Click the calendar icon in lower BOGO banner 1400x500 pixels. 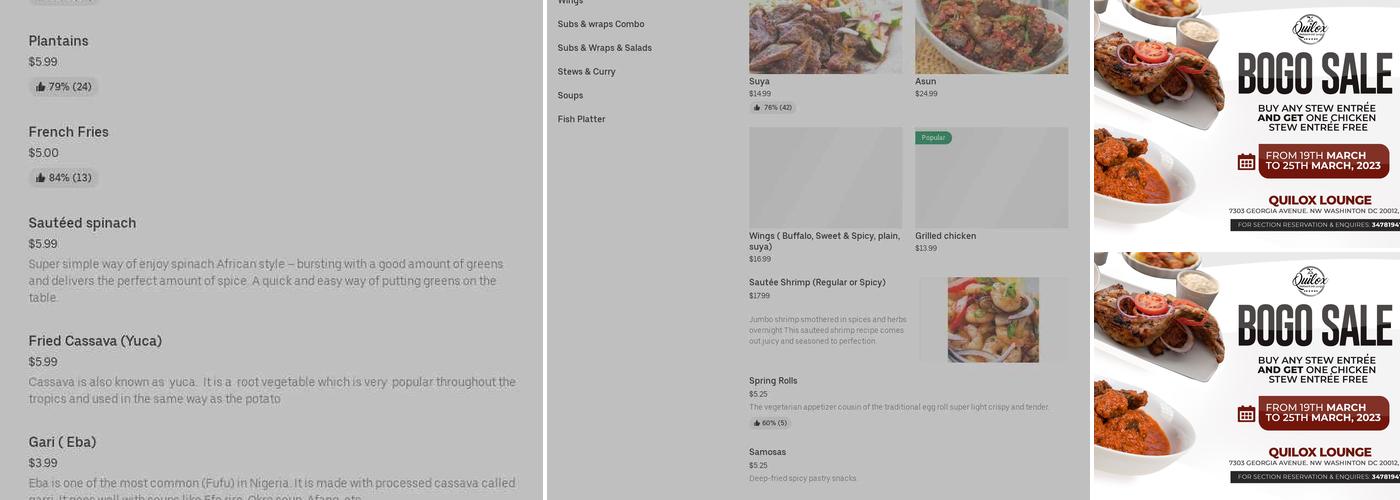(x=1246, y=414)
